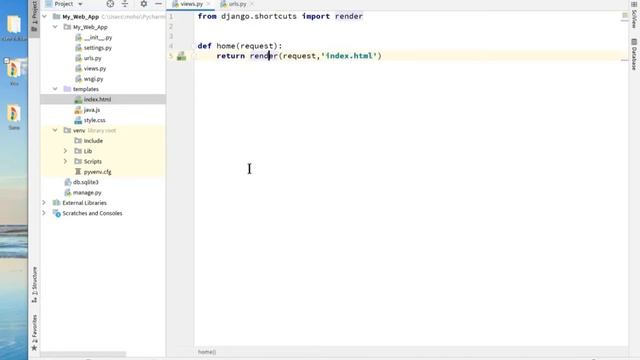The height and width of the screenshot is (360, 640).
Task: Click the folder icon on the desktop
Action: click(14, 24)
